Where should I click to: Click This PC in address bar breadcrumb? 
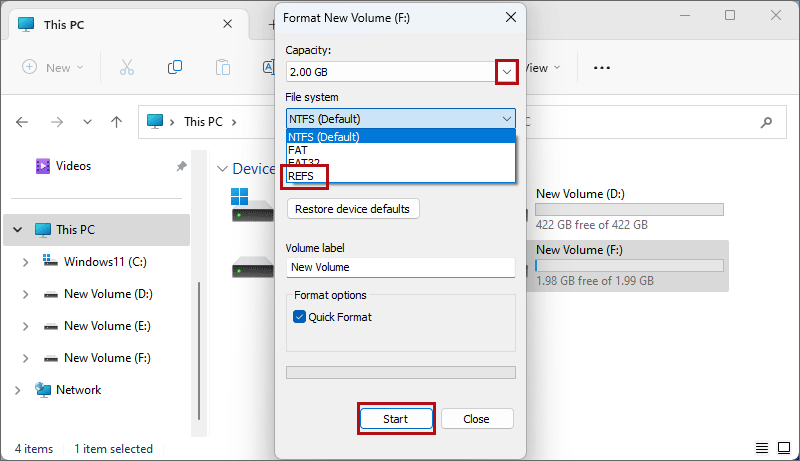pos(203,122)
